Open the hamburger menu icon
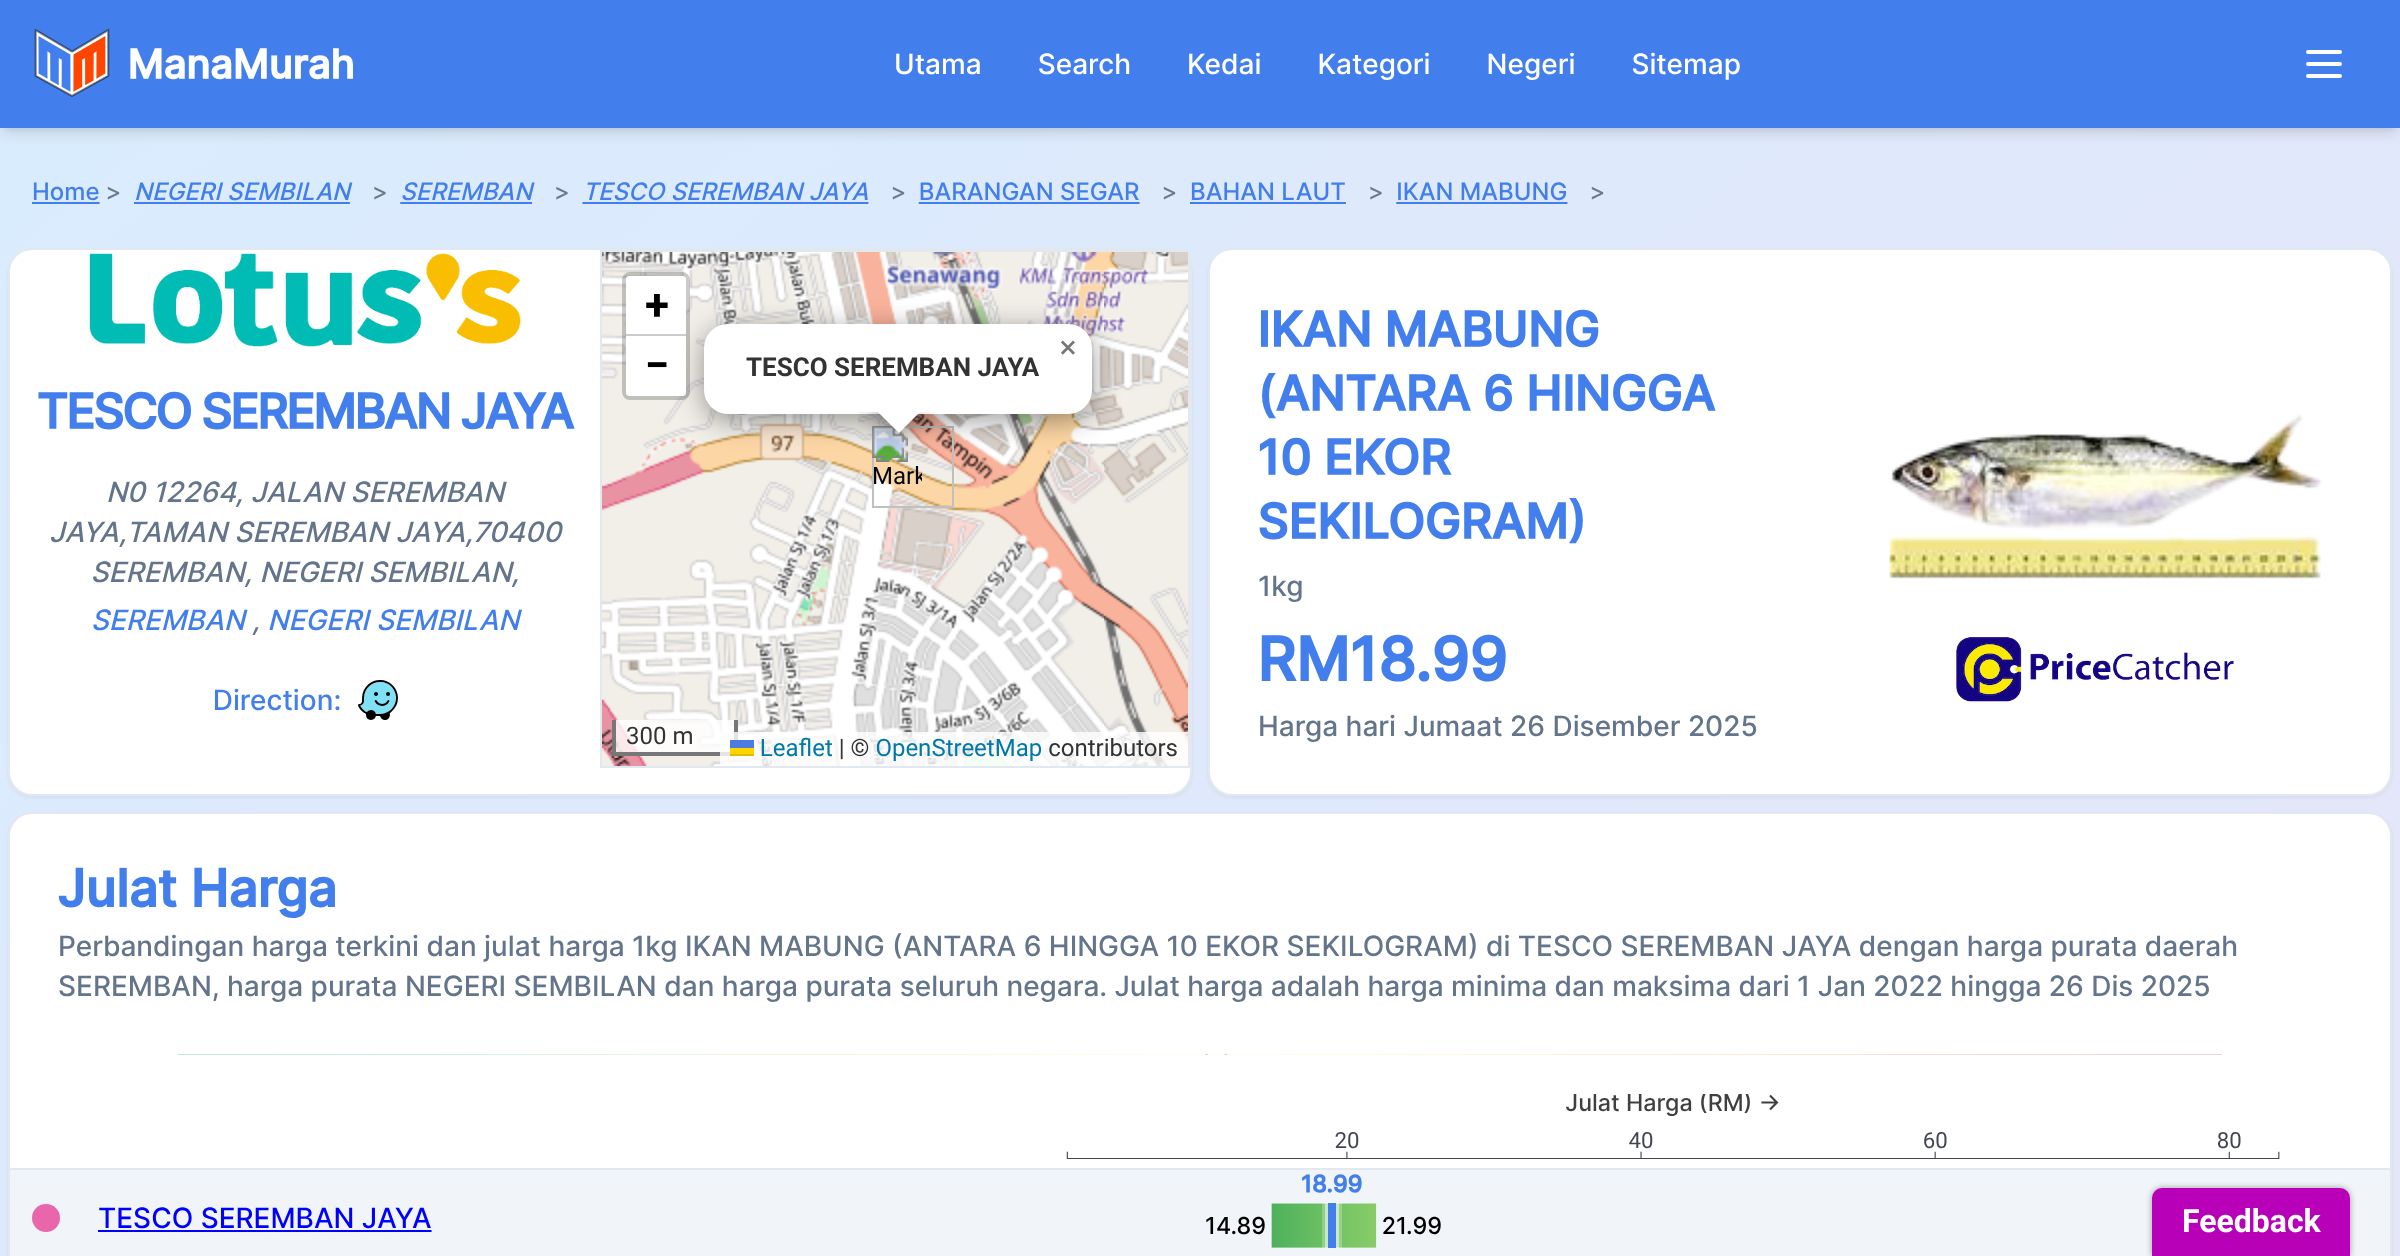Screen dimensions: 2400x1256 pos(2323,64)
